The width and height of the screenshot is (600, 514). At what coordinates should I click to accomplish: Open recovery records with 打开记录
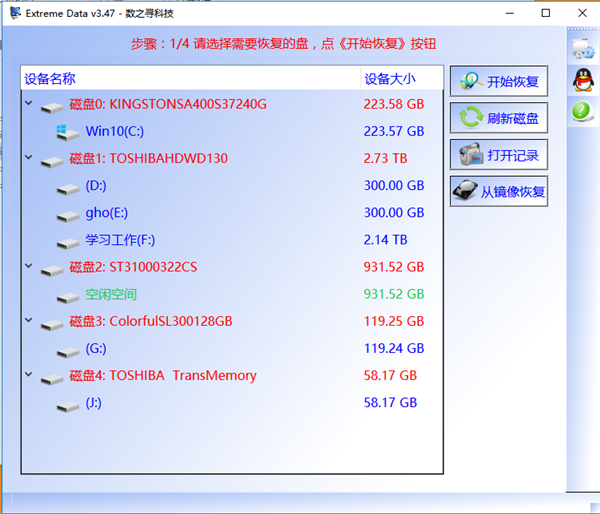(x=499, y=155)
